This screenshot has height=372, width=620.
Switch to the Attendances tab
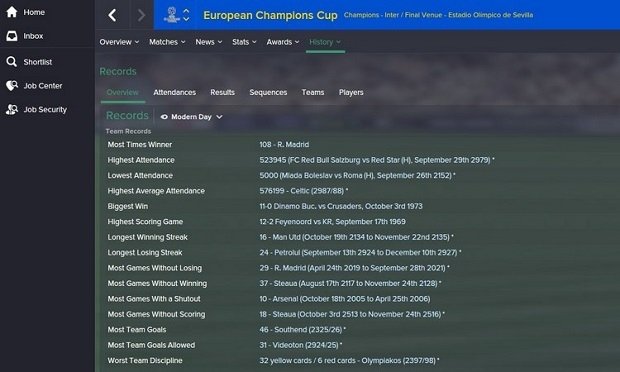click(174, 93)
